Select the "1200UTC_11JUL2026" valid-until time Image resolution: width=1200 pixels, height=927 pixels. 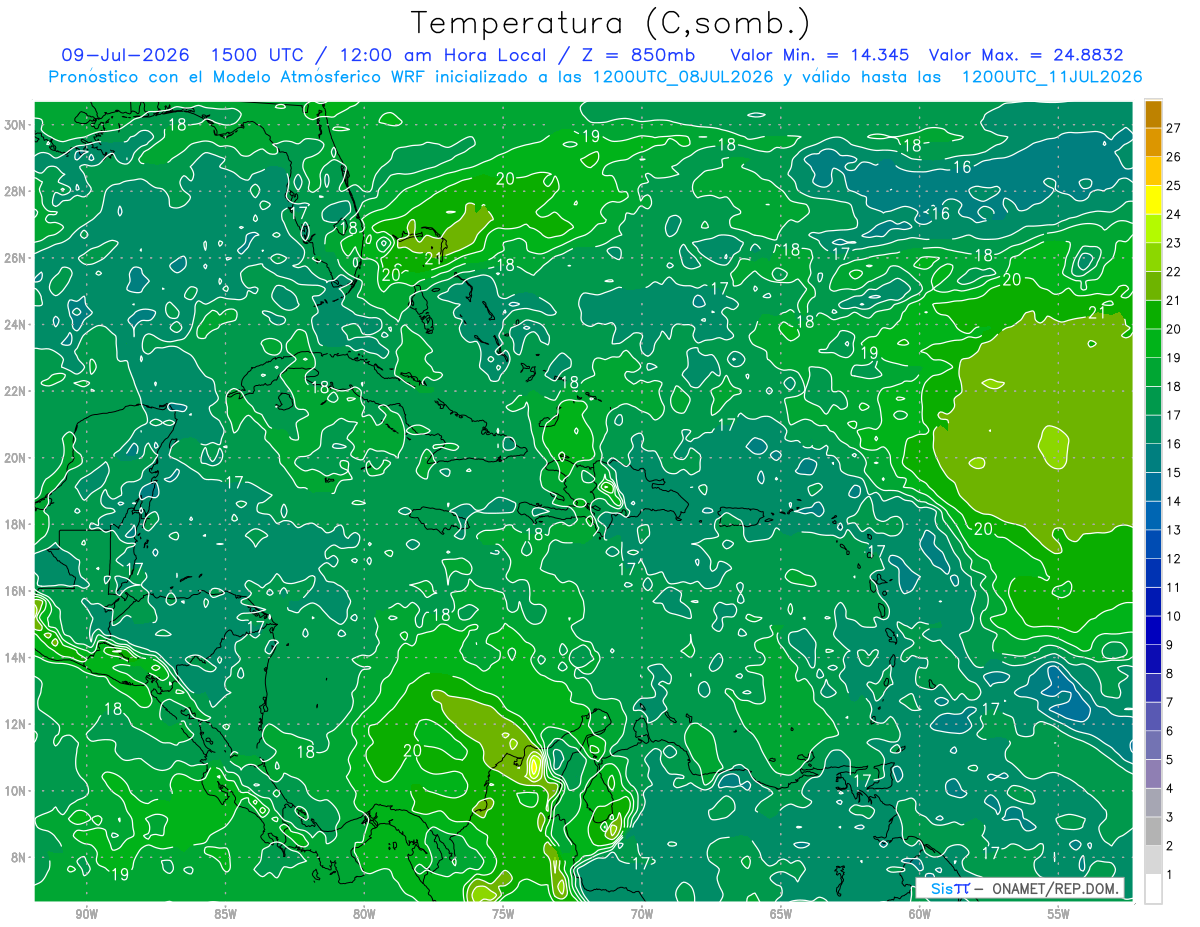point(1052,77)
